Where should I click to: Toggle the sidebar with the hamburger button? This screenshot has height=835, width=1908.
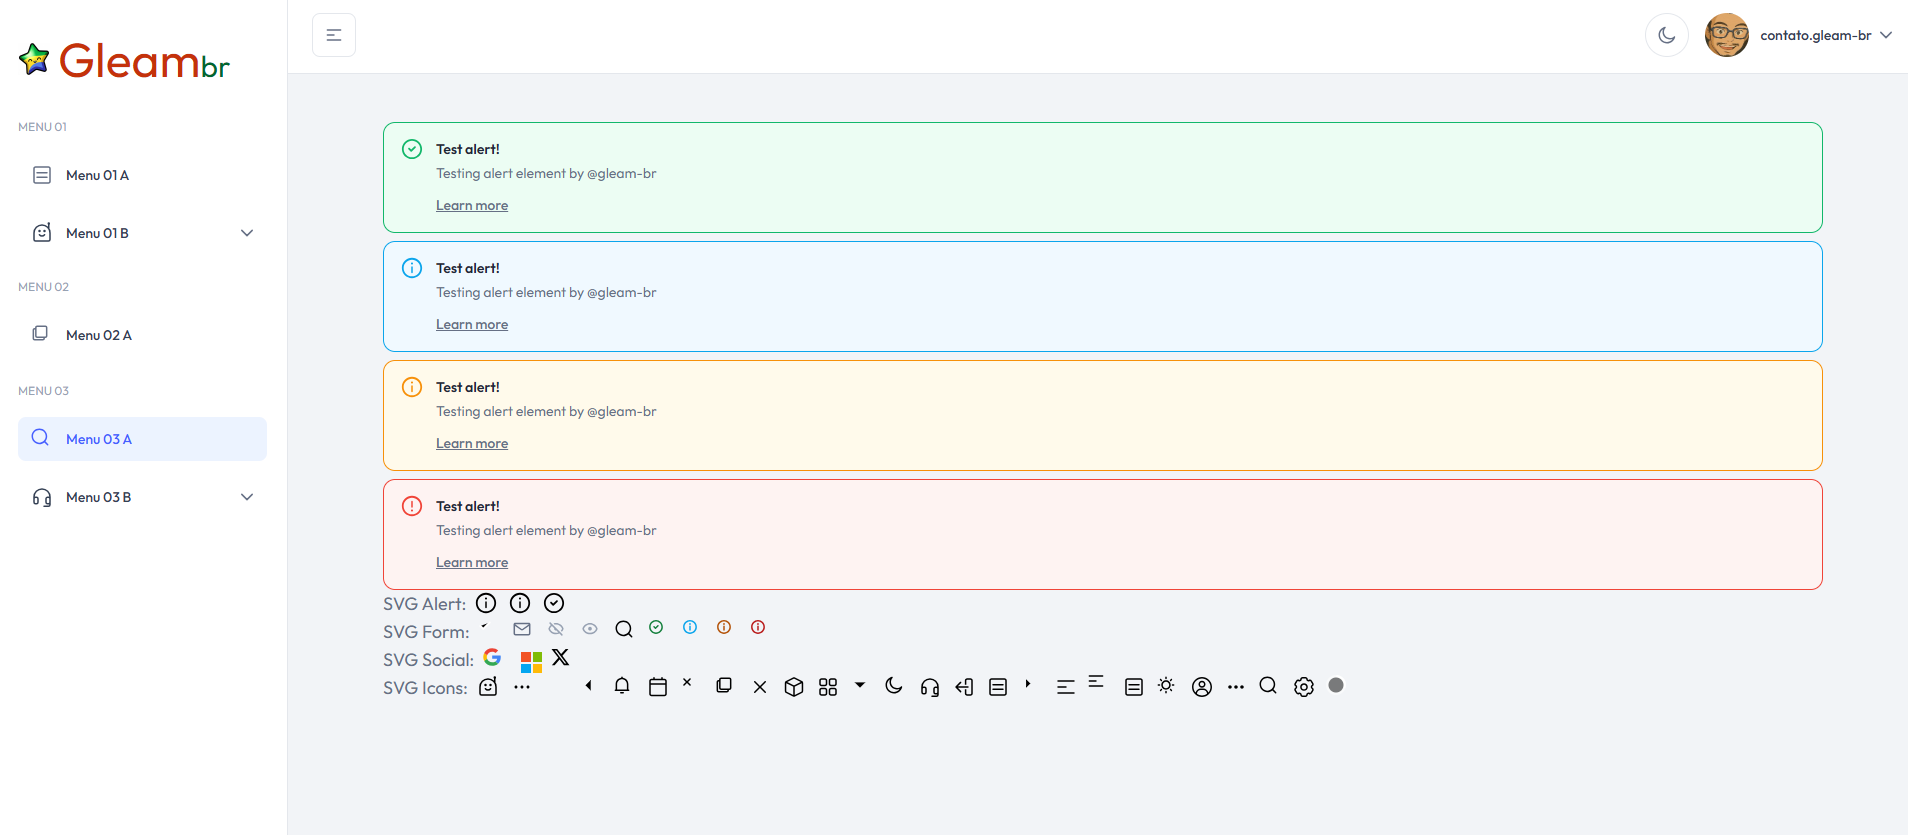click(x=334, y=35)
